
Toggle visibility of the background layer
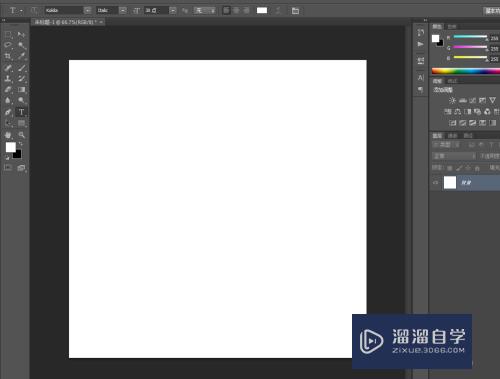(435, 183)
